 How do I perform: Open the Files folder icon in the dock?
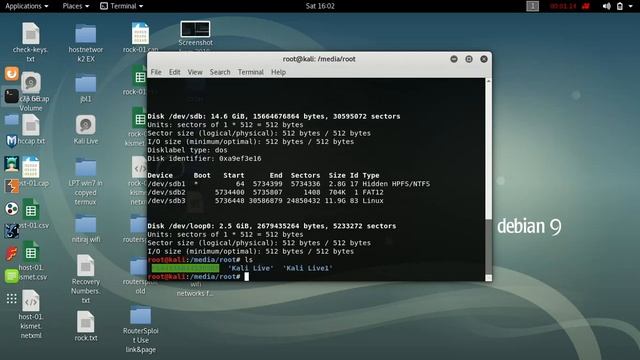(x=11, y=119)
